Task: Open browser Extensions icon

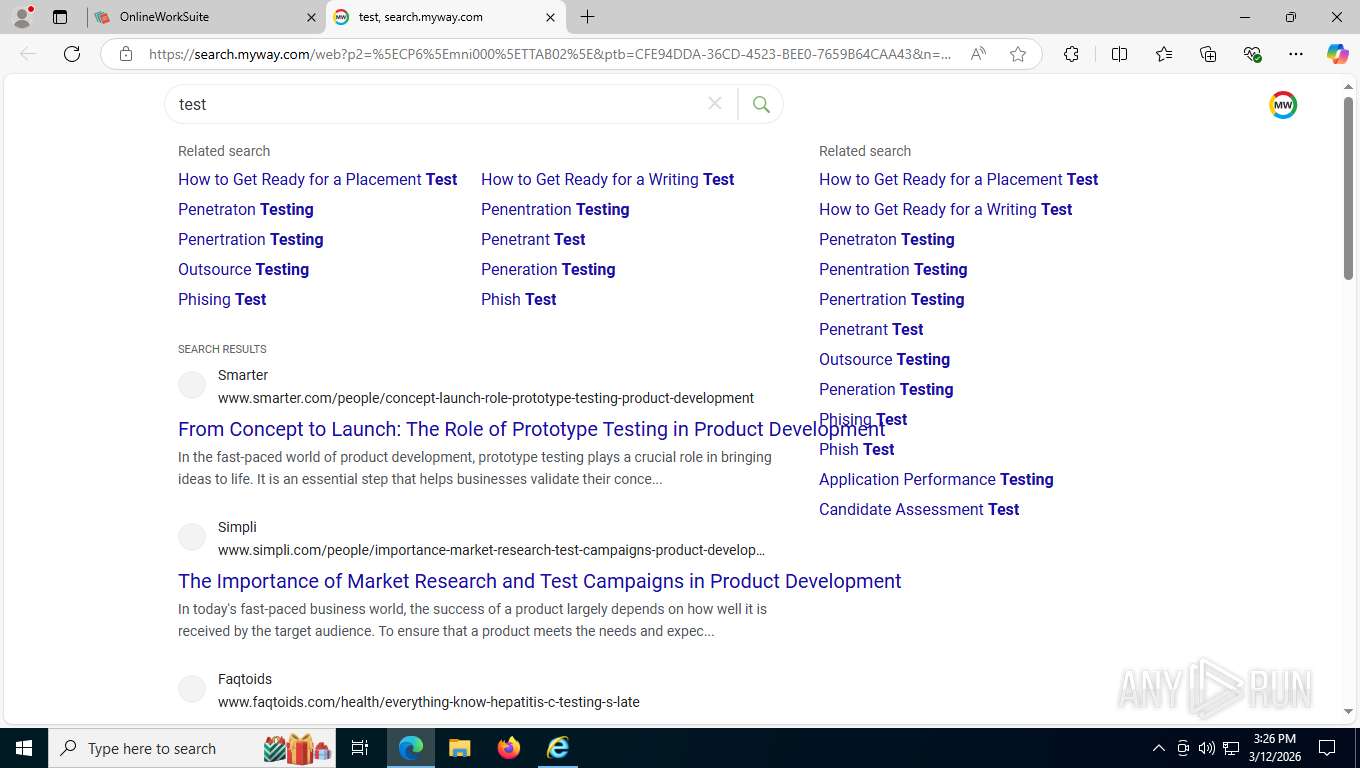Action: point(1071,54)
